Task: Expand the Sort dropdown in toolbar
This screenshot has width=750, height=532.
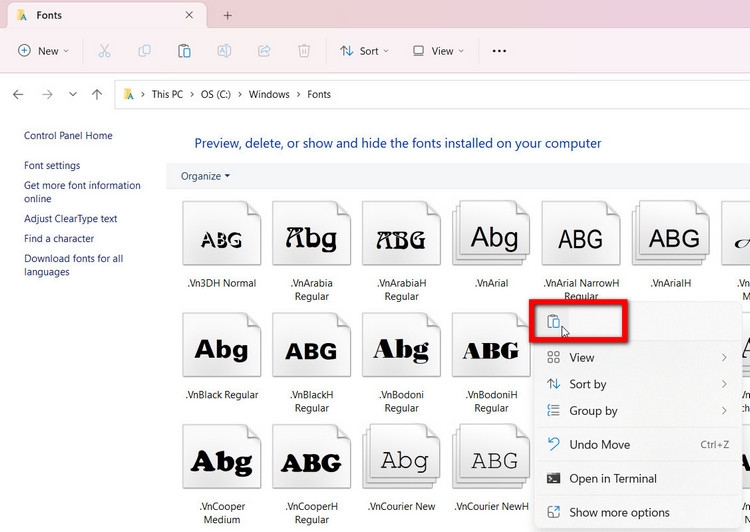Action: click(x=364, y=51)
